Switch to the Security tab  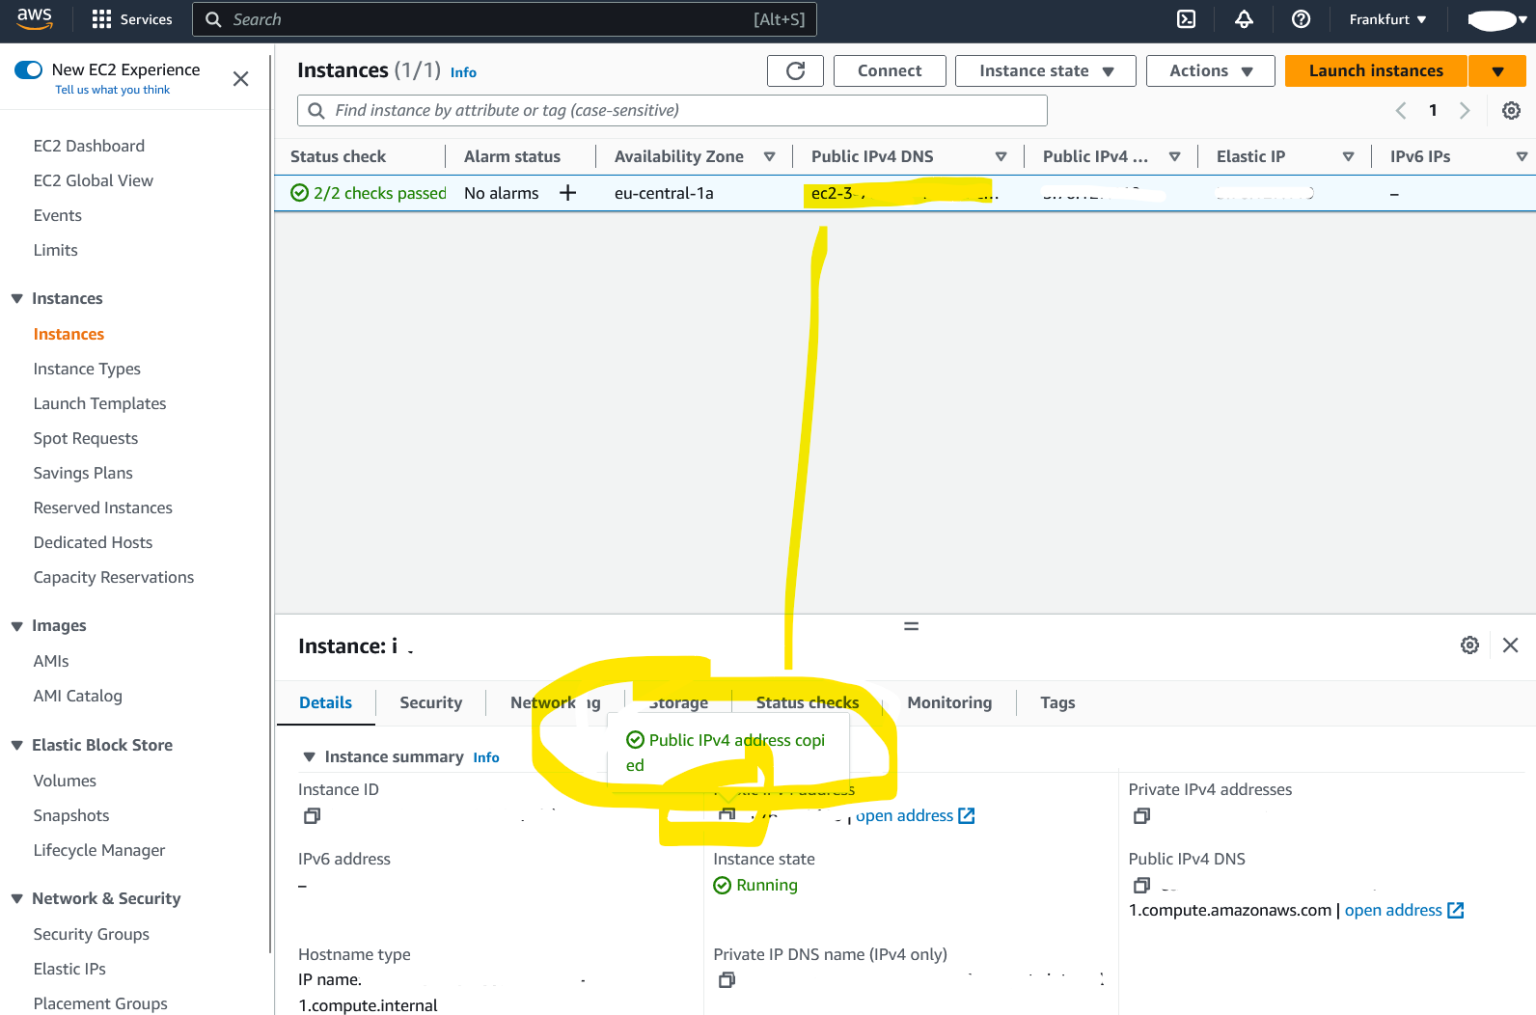pos(430,702)
